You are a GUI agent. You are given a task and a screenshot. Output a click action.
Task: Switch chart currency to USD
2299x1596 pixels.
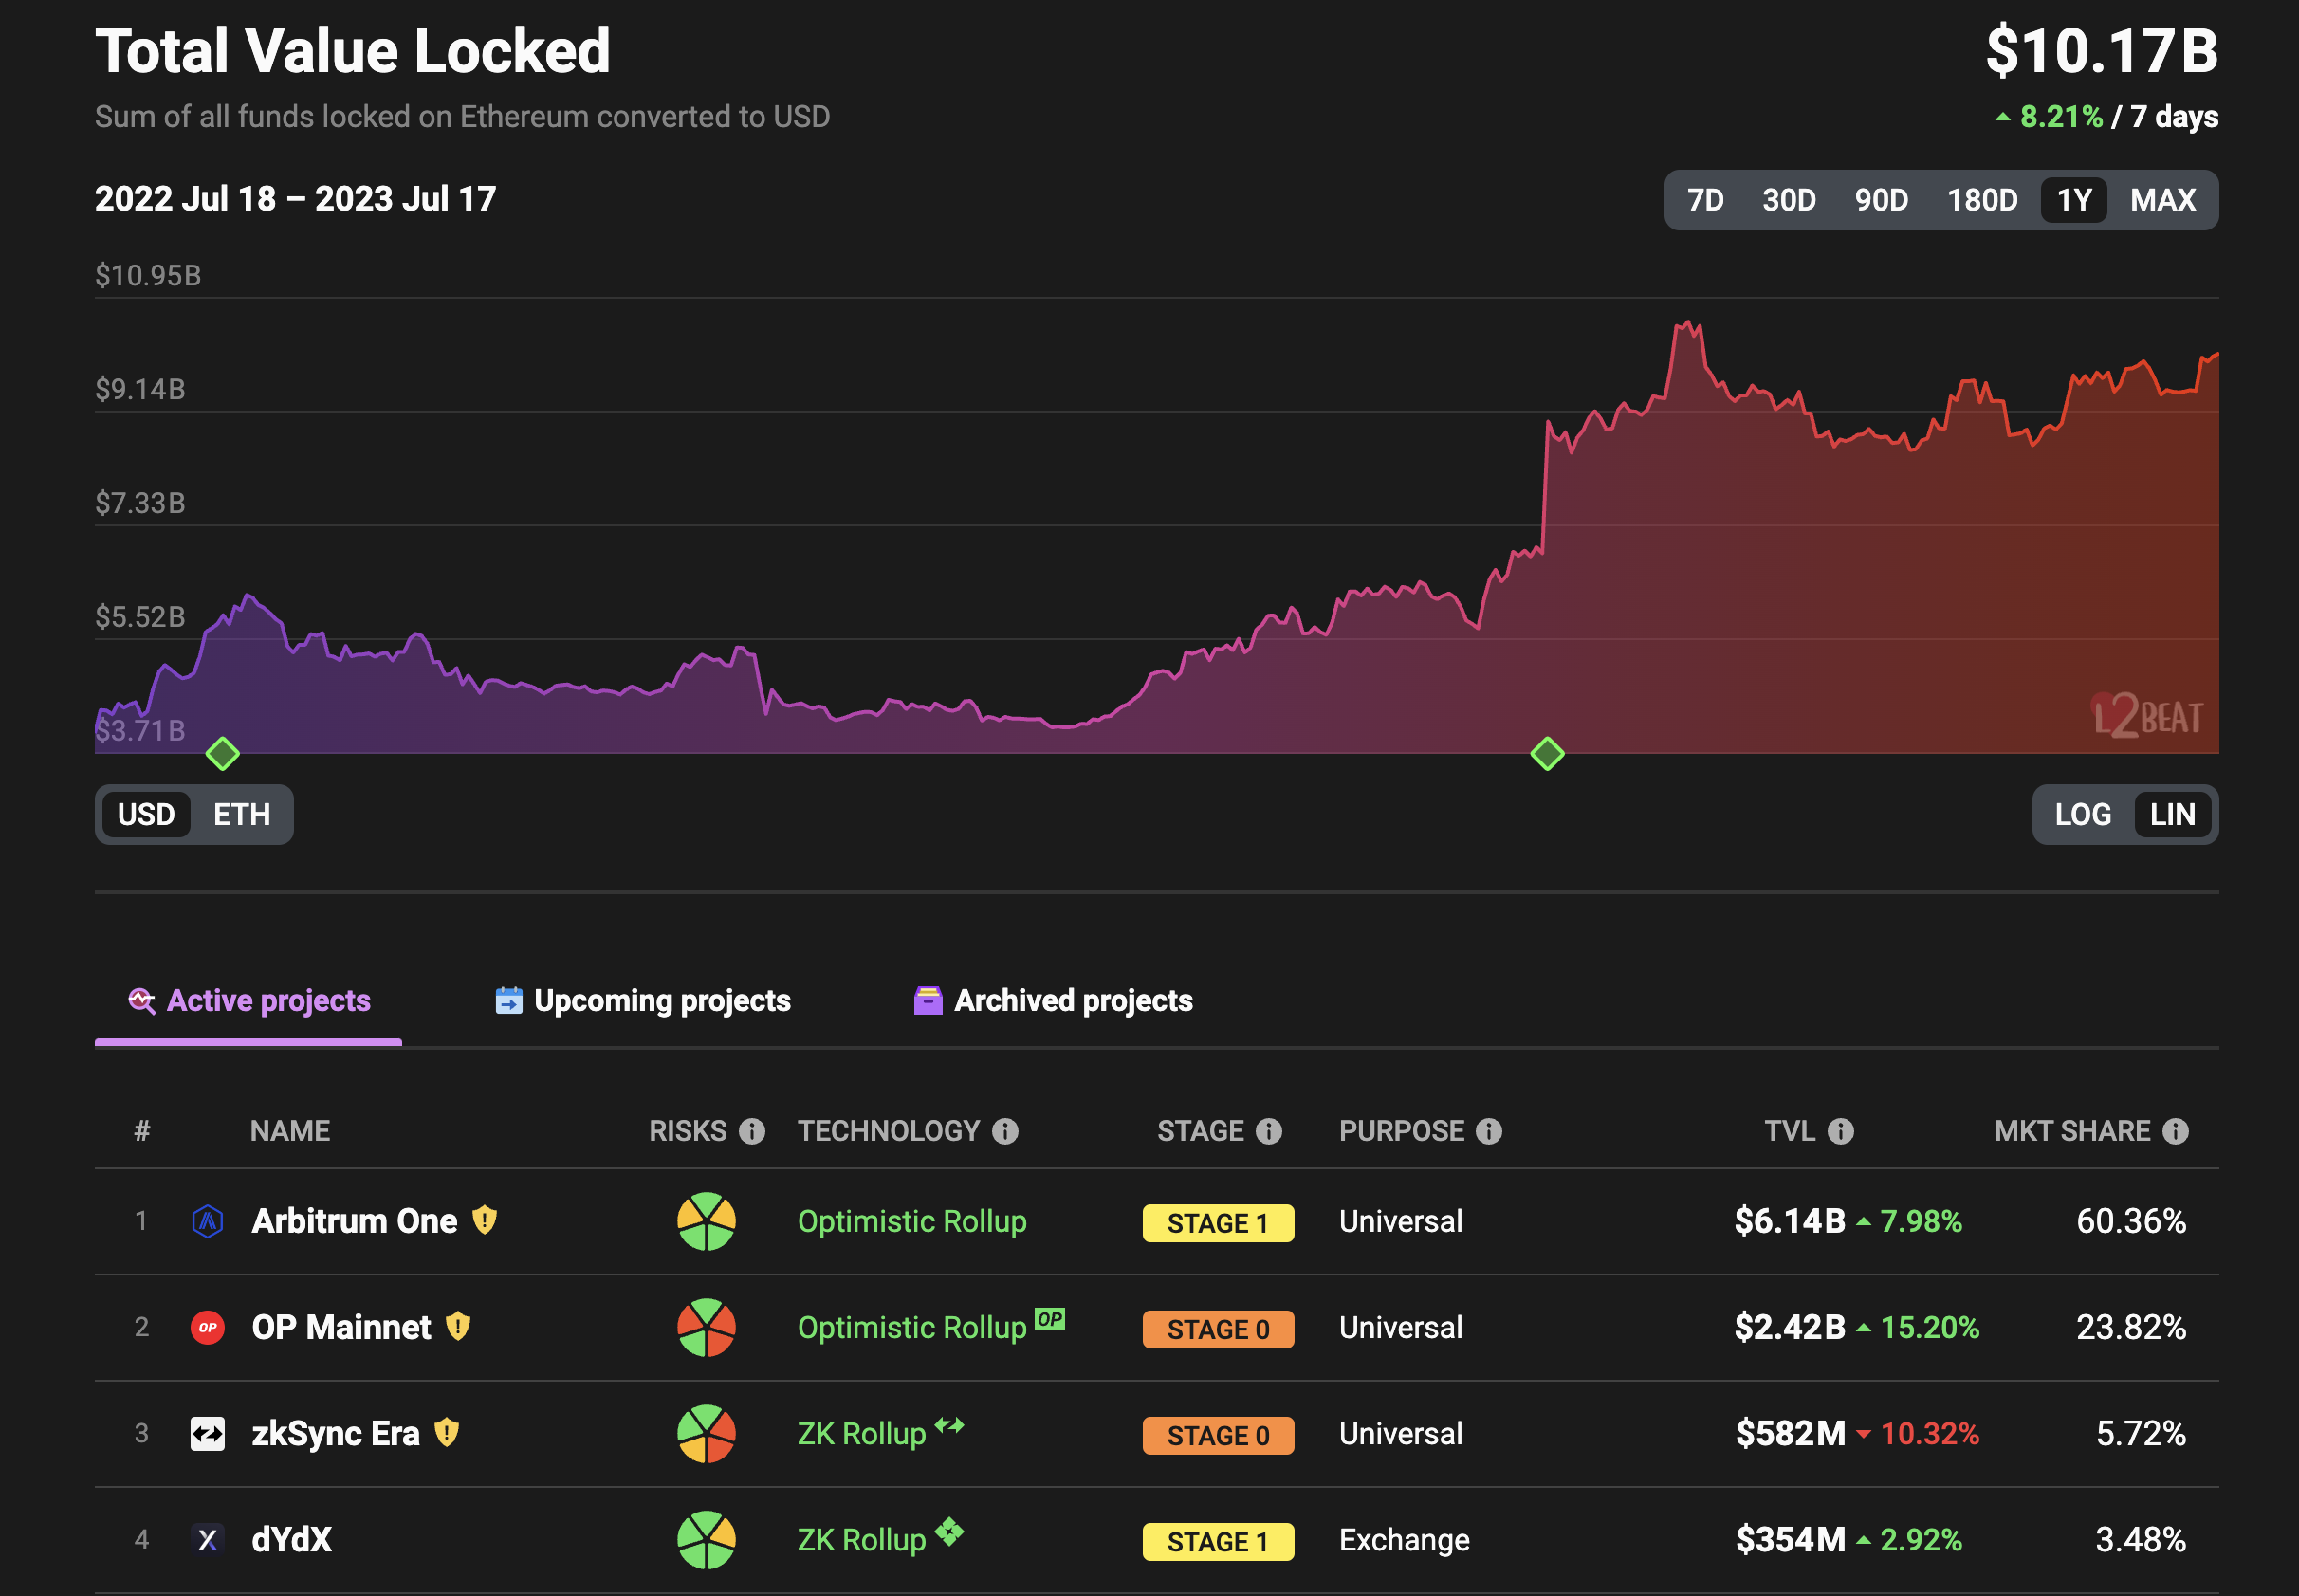[146, 815]
